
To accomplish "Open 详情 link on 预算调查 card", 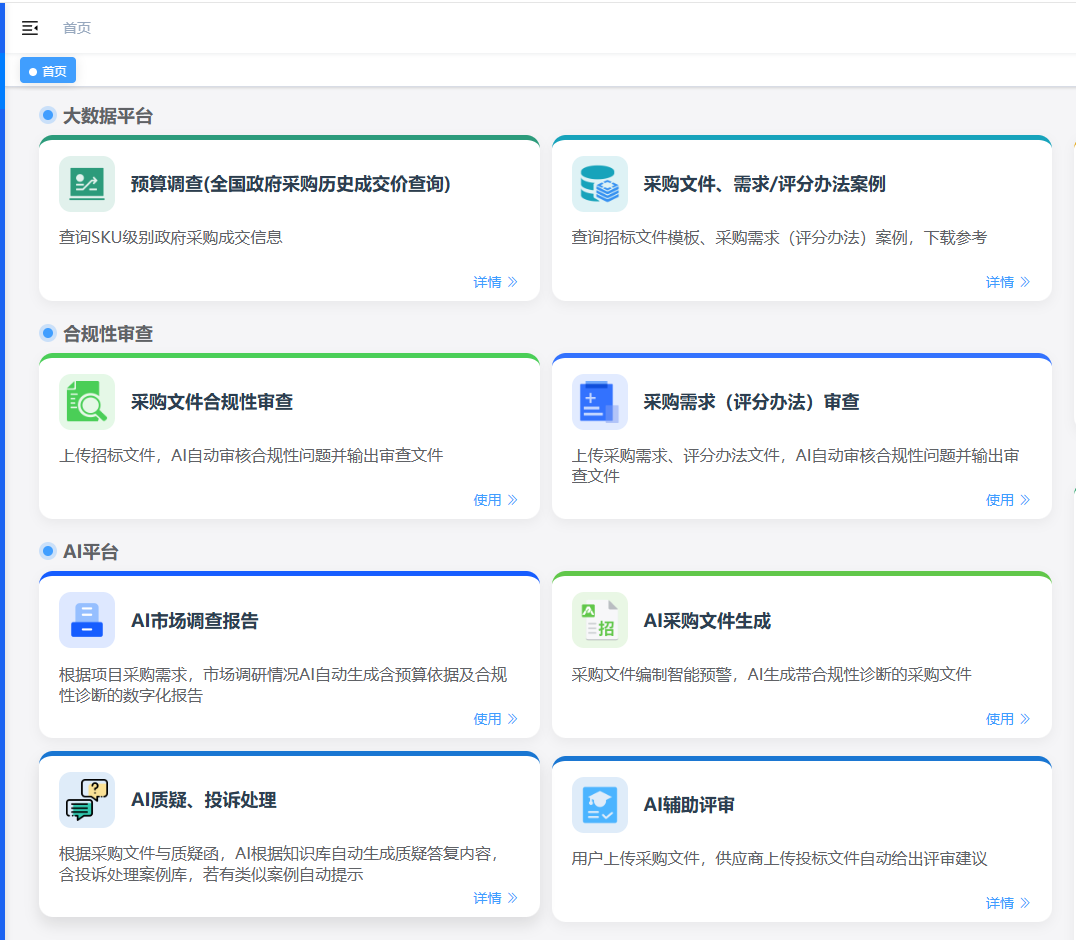I will tap(495, 282).
